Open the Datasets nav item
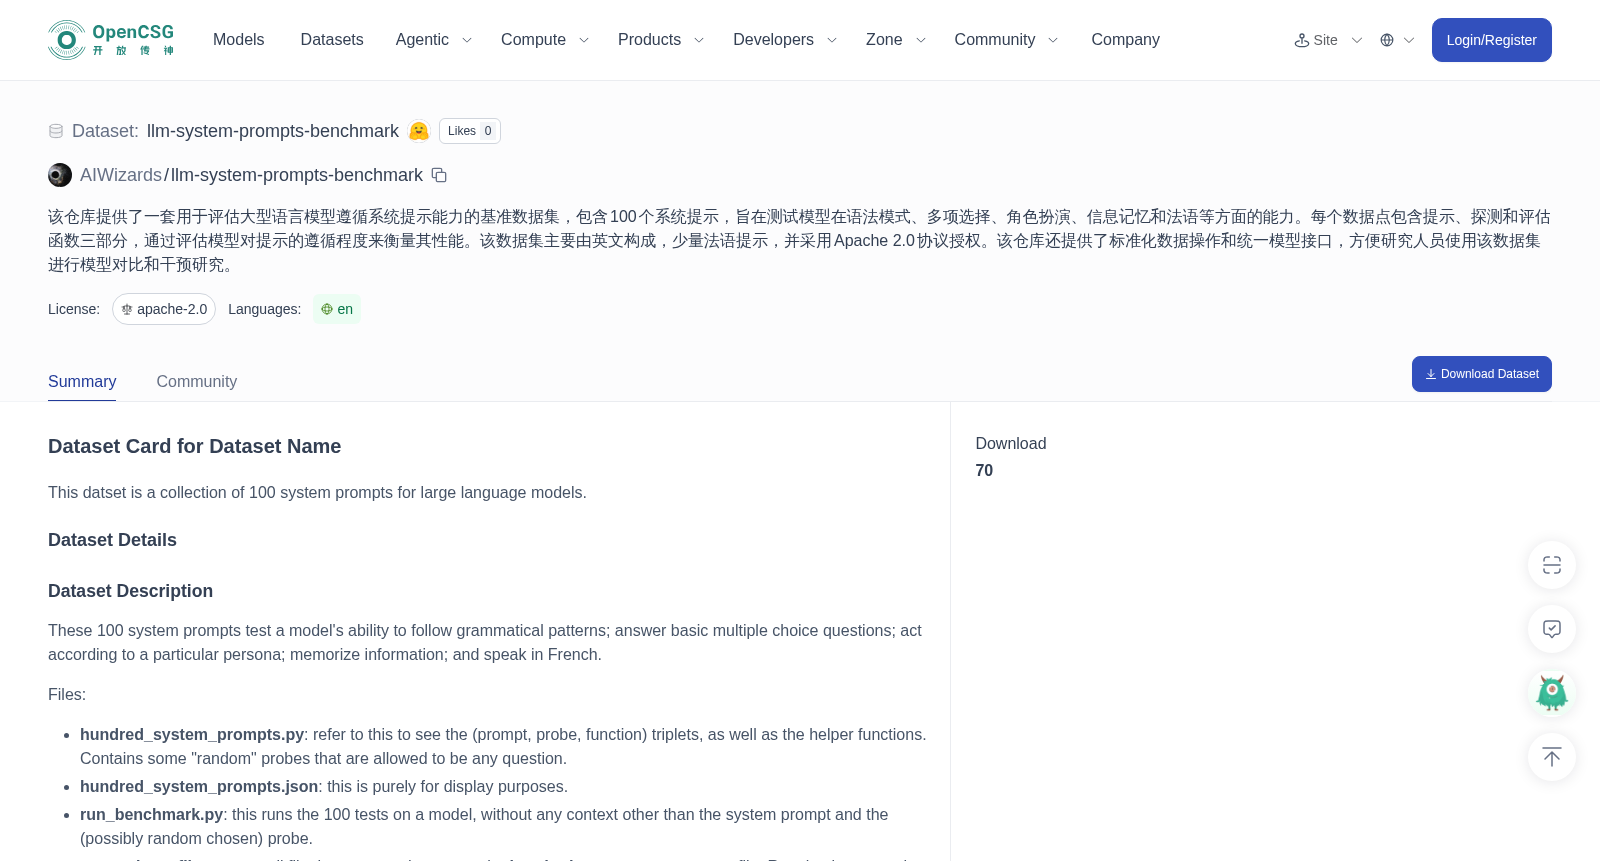 coord(332,40)
